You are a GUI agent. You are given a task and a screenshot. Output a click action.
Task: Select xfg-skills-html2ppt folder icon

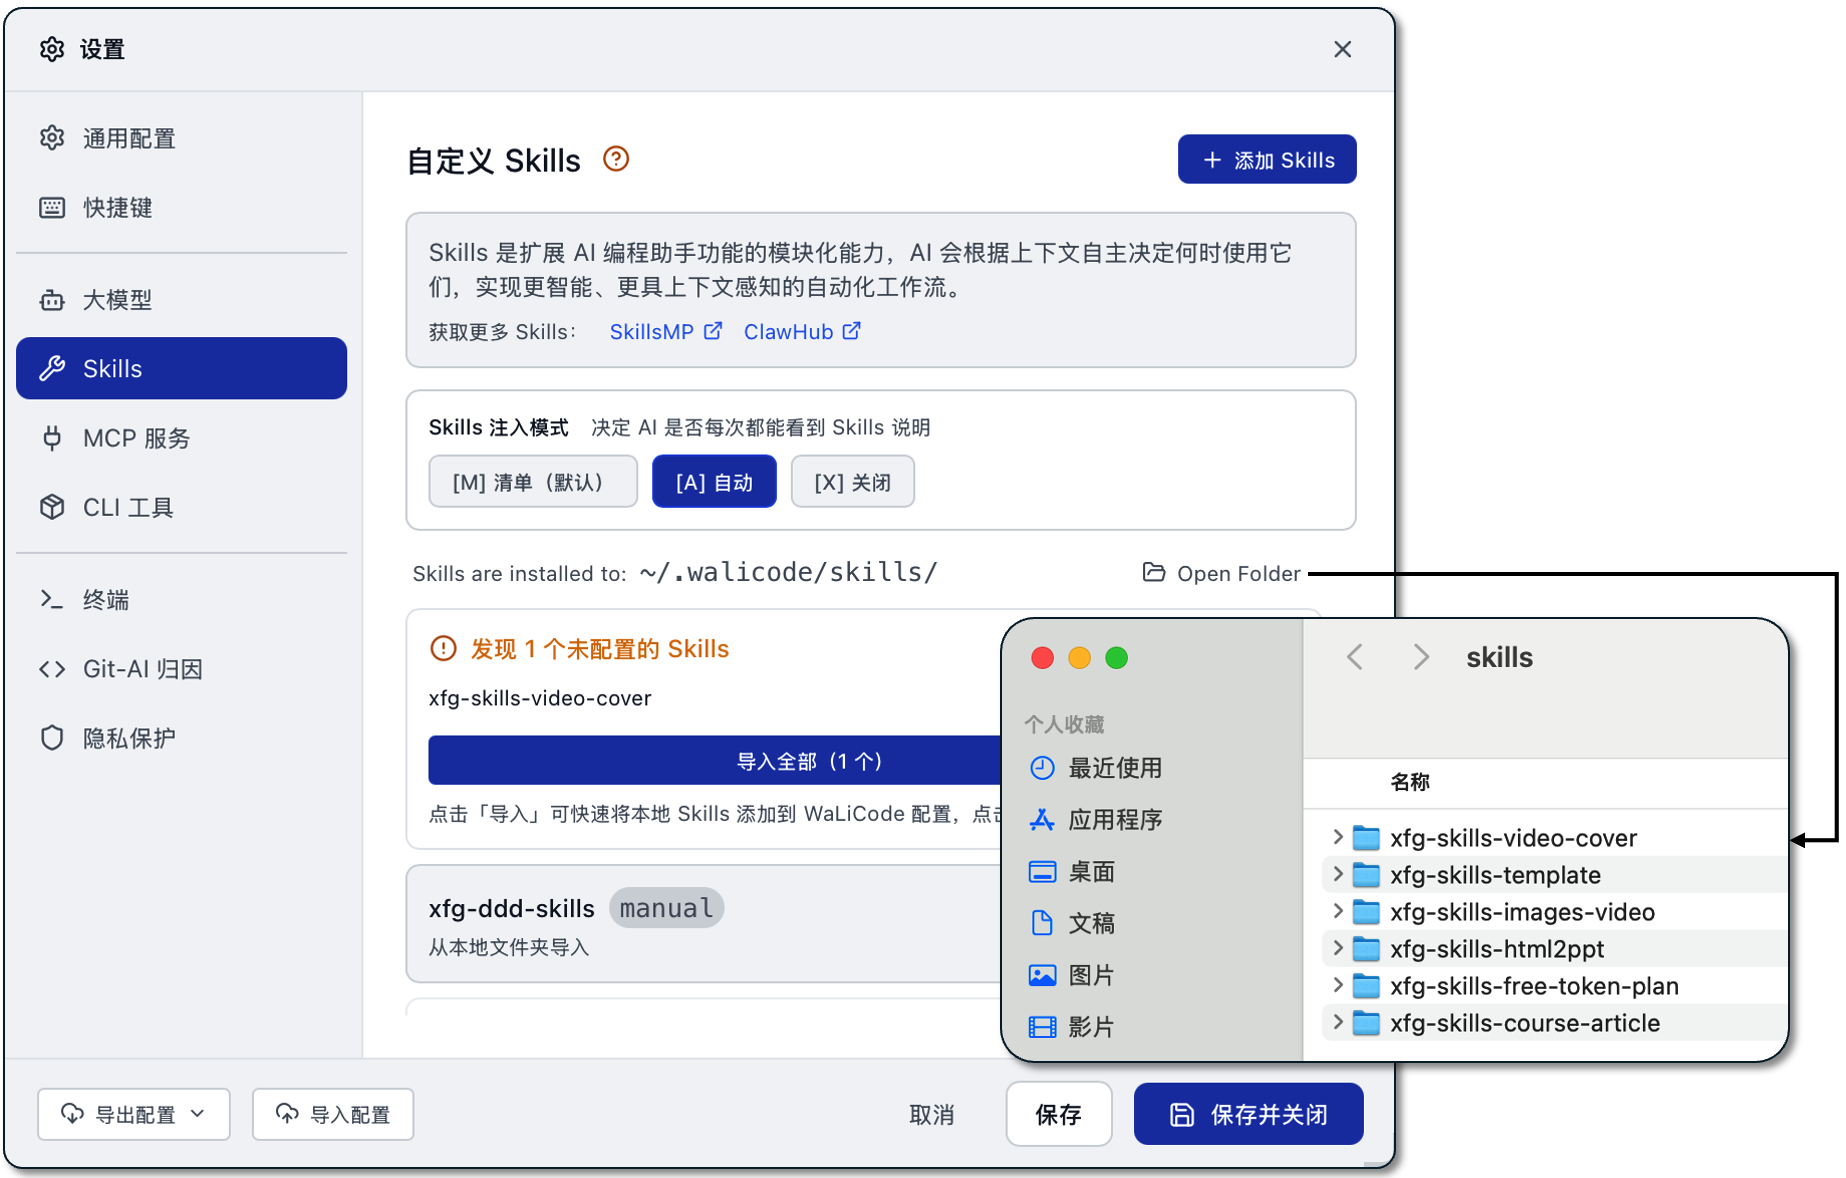click(x=1366, y=948)
